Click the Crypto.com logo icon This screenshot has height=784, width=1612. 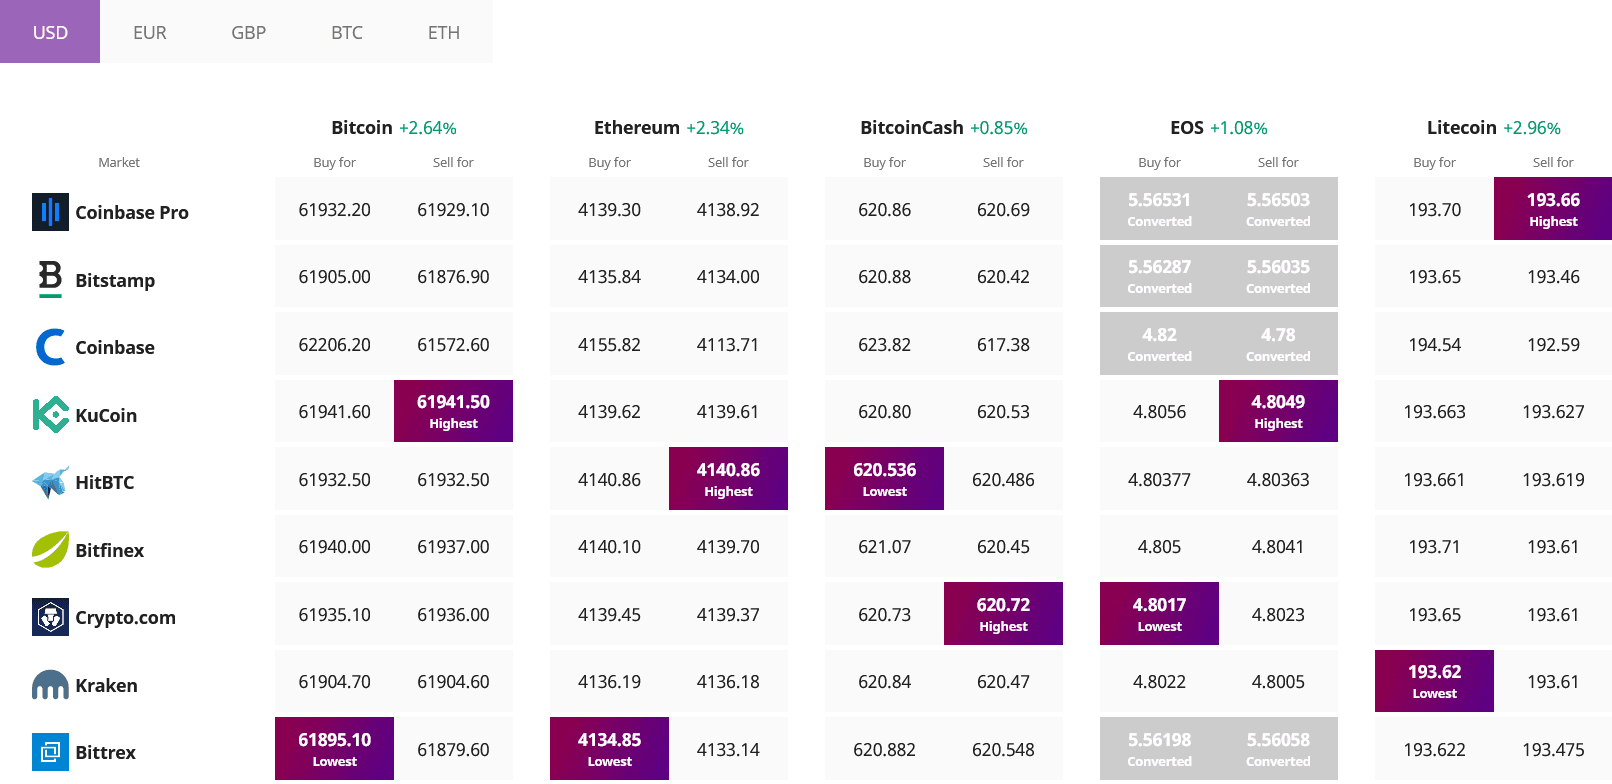pyautogui.click(x=50, y=617)
